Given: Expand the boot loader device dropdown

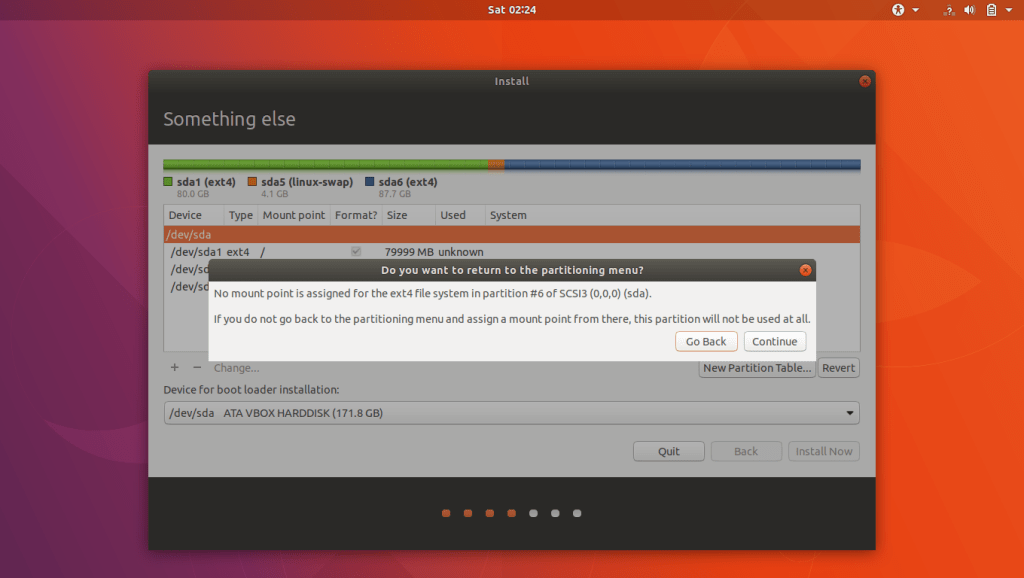Looking at the screenshot, I should (850, 413).
